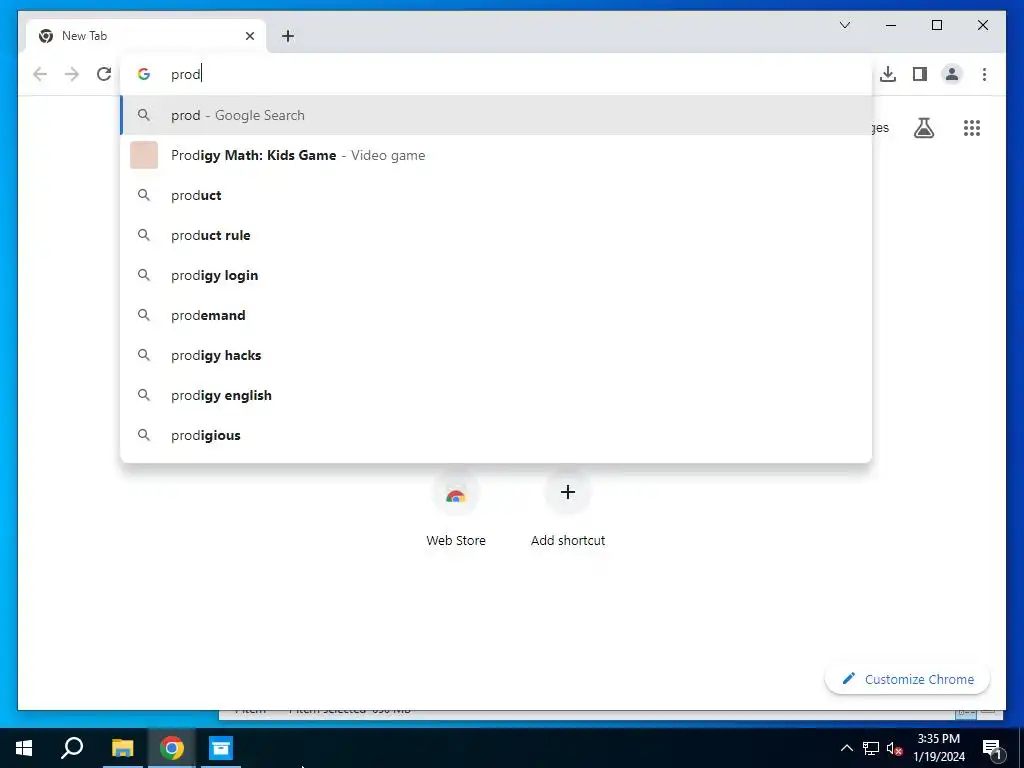
Task: Open Customize Chrome
Action: pos(908,679)
